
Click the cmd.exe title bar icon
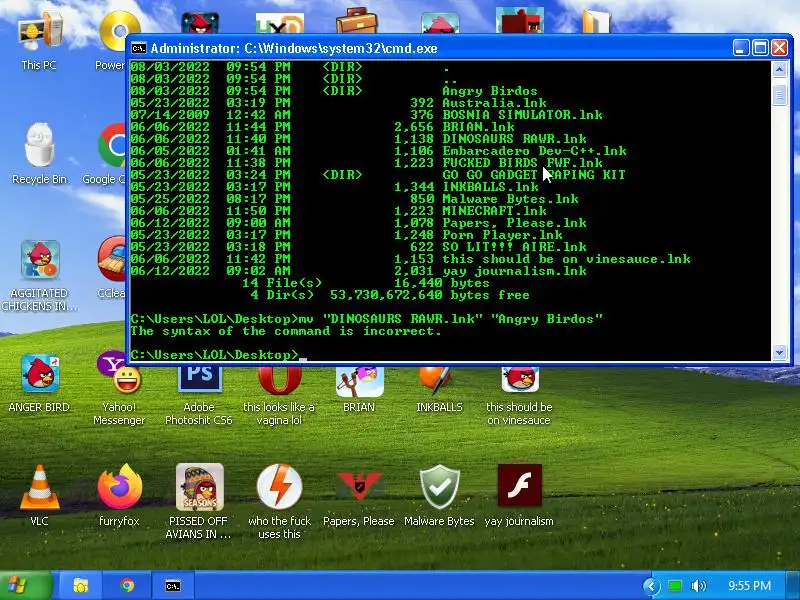[x=139, y=48]
